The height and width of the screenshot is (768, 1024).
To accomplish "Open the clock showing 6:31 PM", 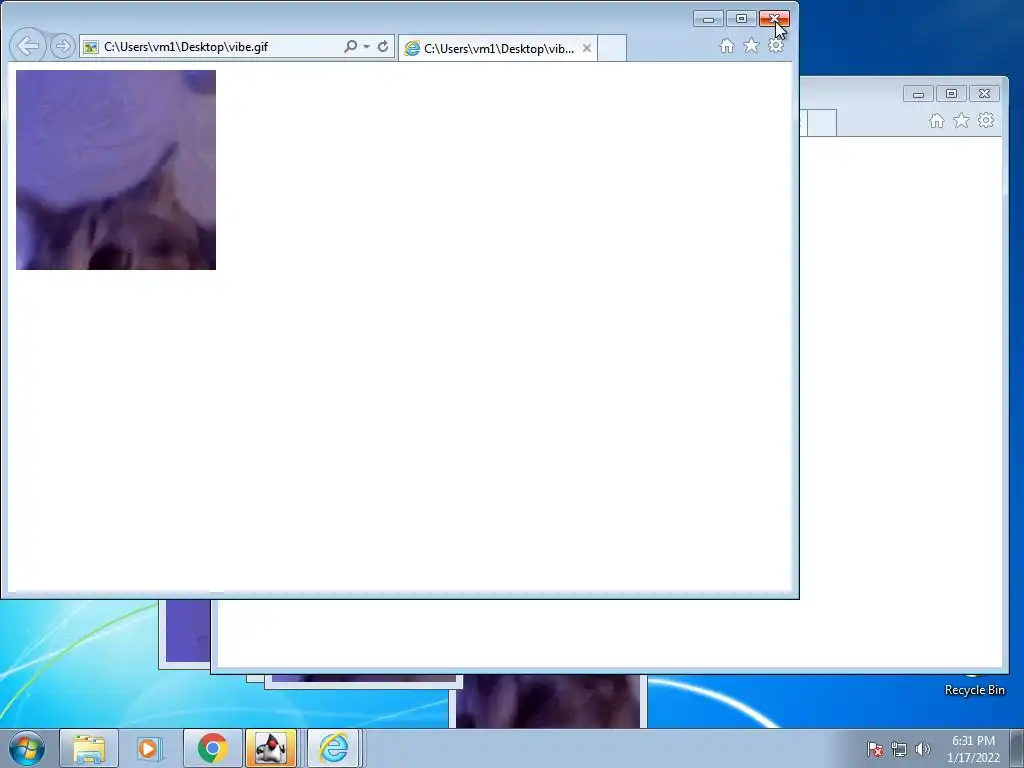I will click(973, 749).
